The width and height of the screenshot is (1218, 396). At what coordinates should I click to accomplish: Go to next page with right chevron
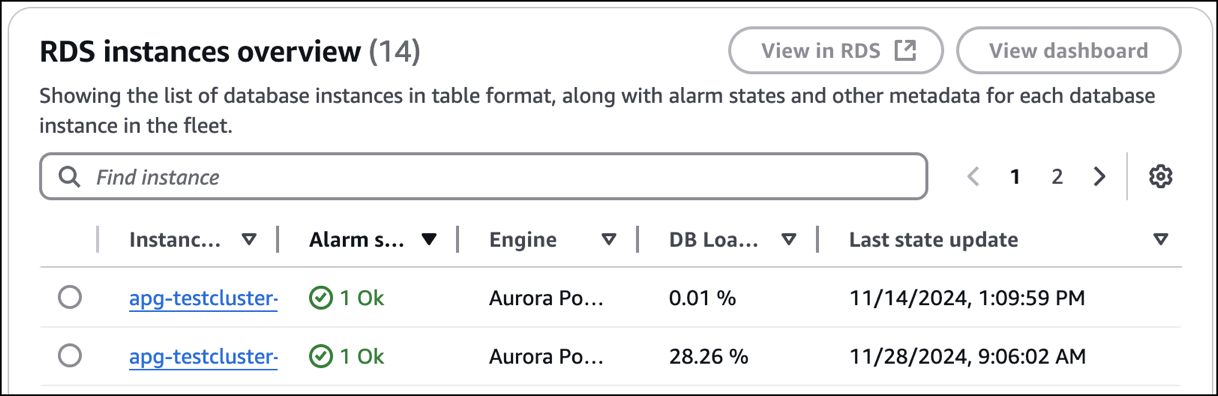click(1099, 177)
